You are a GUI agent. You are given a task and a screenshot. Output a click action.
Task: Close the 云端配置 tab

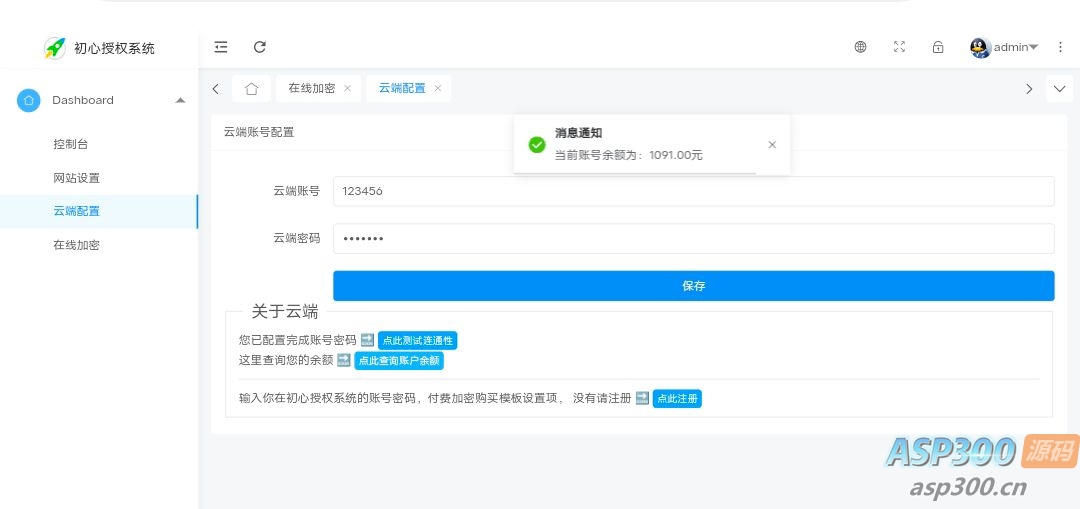pos(438,89)
